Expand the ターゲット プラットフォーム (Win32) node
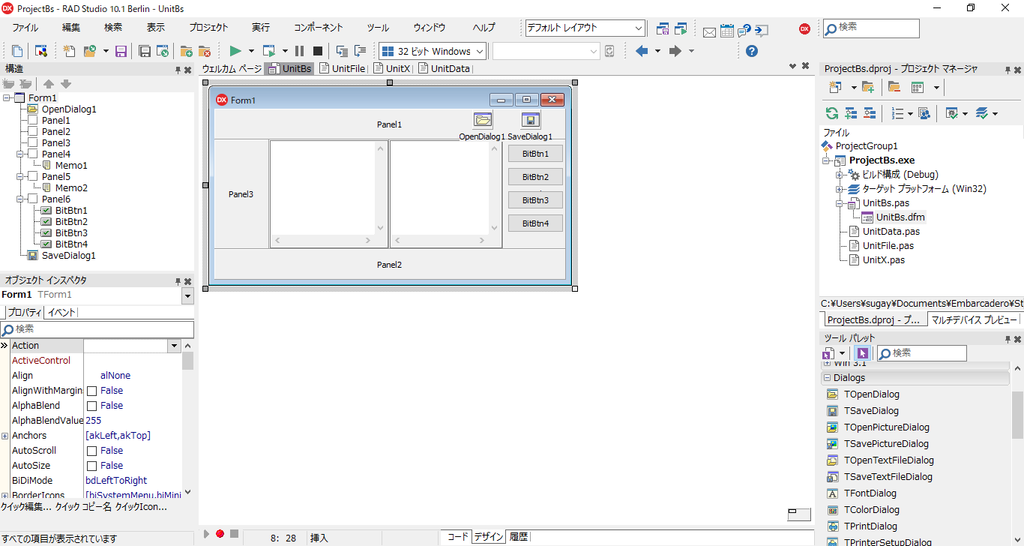 click(x=840, y=189)
